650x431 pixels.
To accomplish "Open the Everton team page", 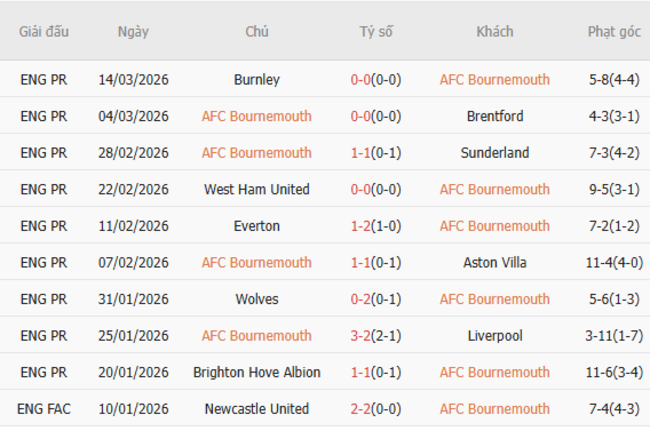I will click(257, 226).
